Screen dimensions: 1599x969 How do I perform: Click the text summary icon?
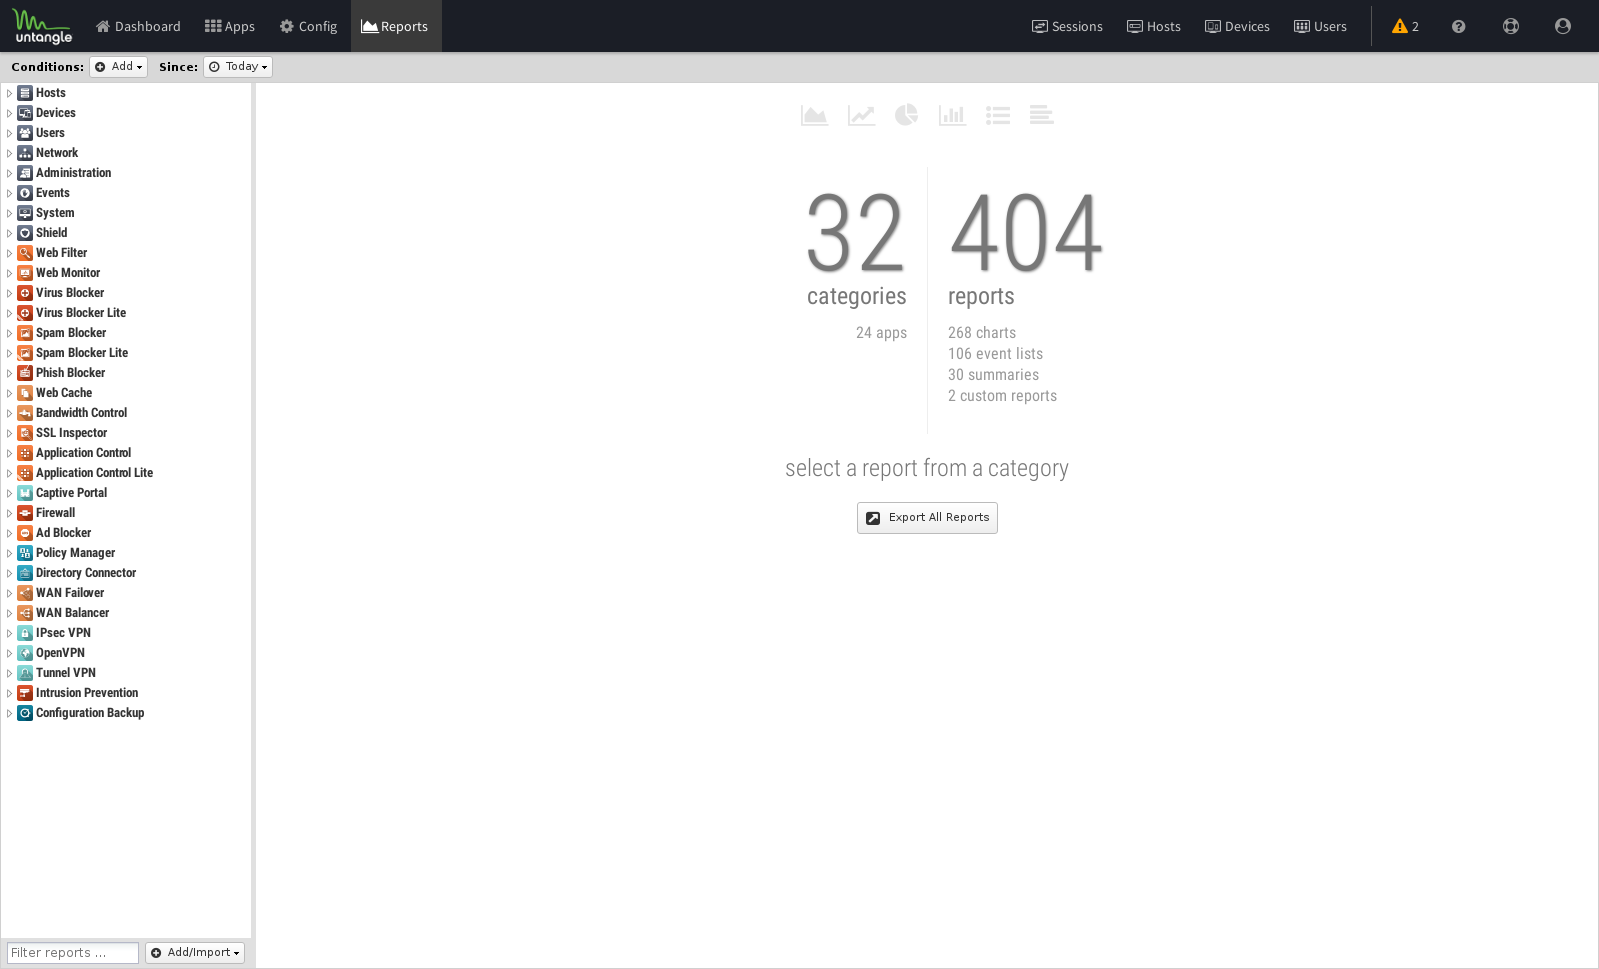1041,115
